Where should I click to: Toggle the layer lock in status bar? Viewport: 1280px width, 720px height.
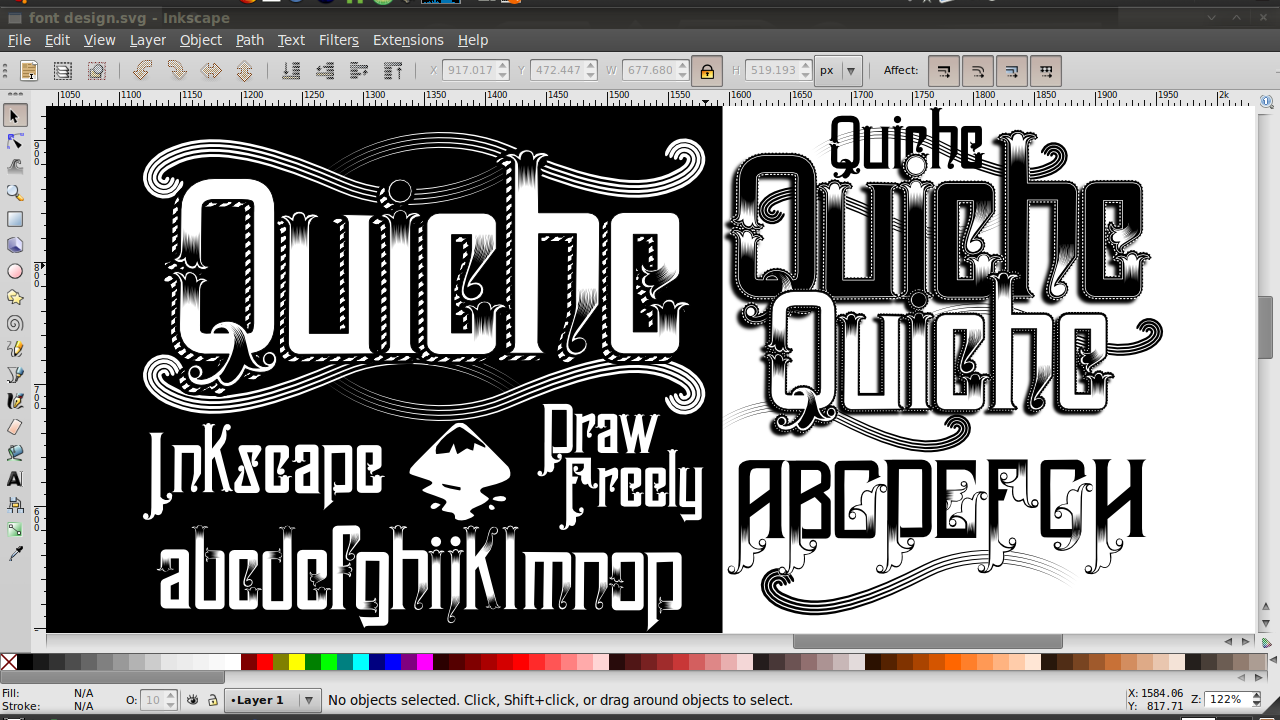[212, 700]
